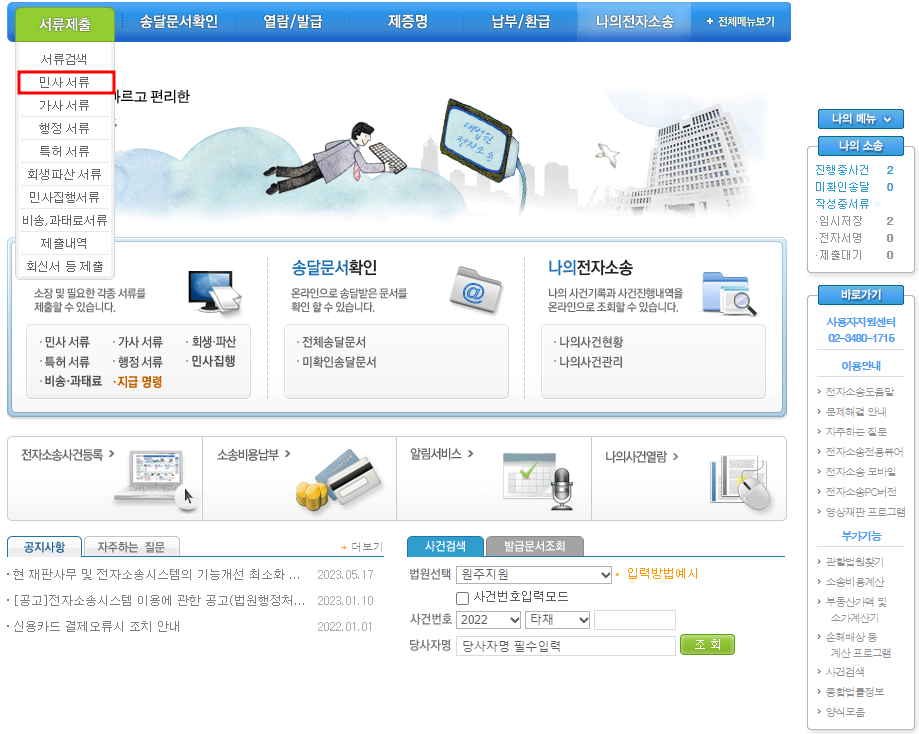The image size is (919, 734).
Task: Switch to the 사건검색 tab
Action: coord(445,546)
